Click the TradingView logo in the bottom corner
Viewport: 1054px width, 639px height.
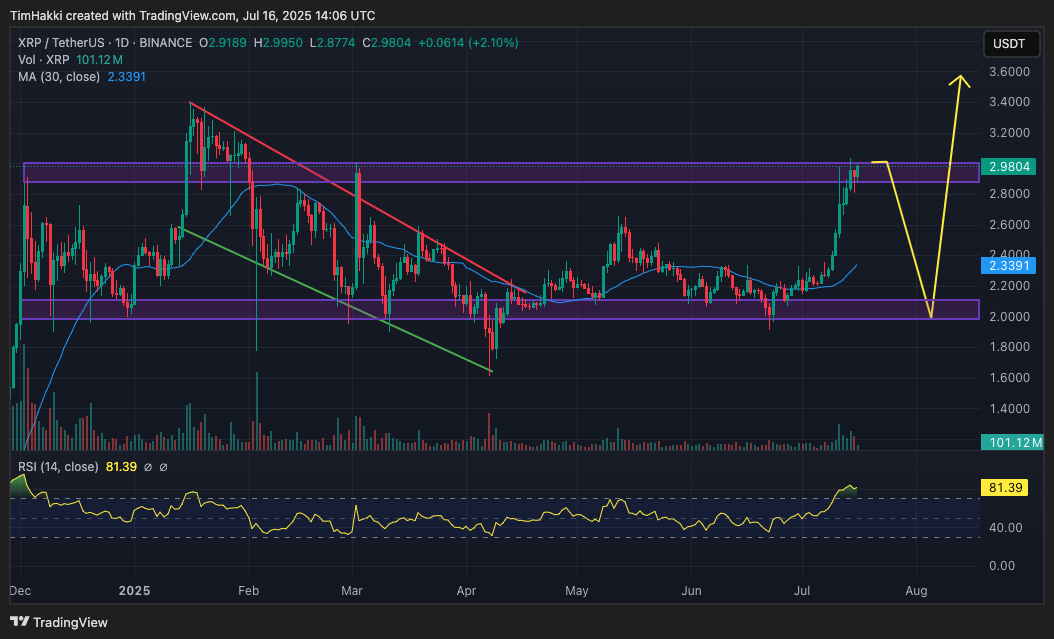click(x=60, y=622)
